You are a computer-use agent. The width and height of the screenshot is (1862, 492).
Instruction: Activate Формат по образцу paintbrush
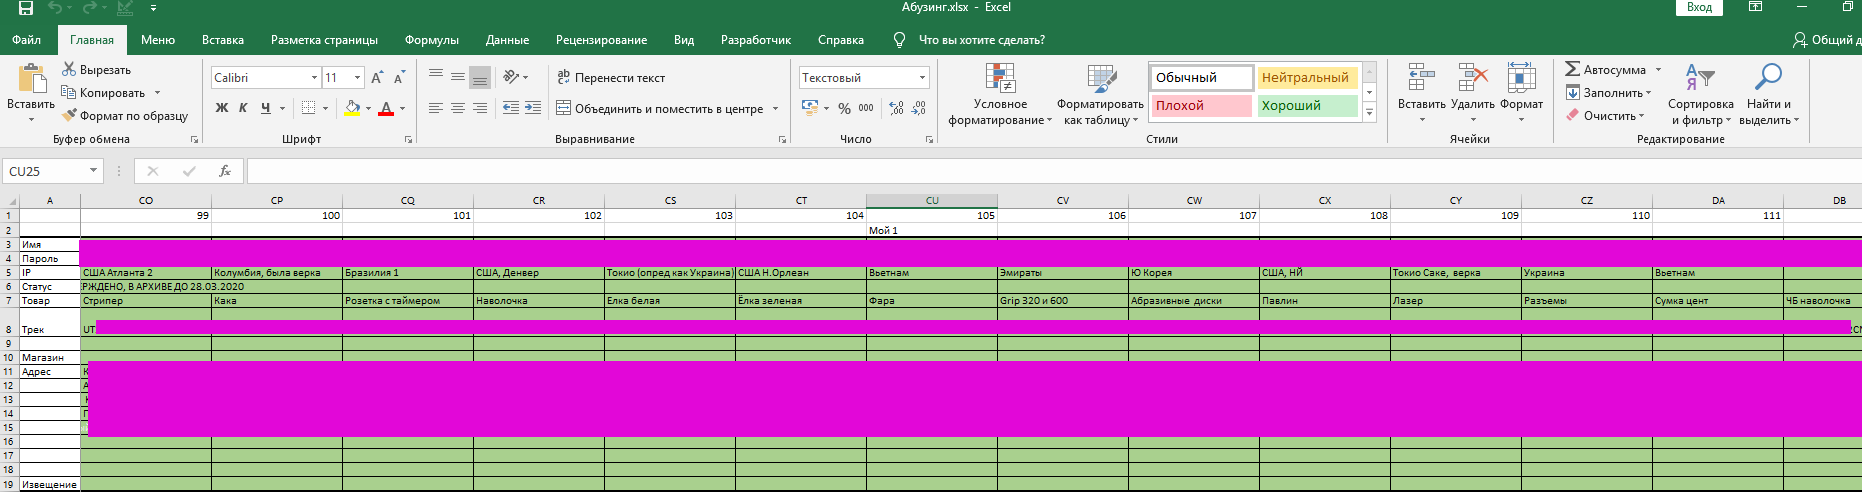(x=125, y=116)
